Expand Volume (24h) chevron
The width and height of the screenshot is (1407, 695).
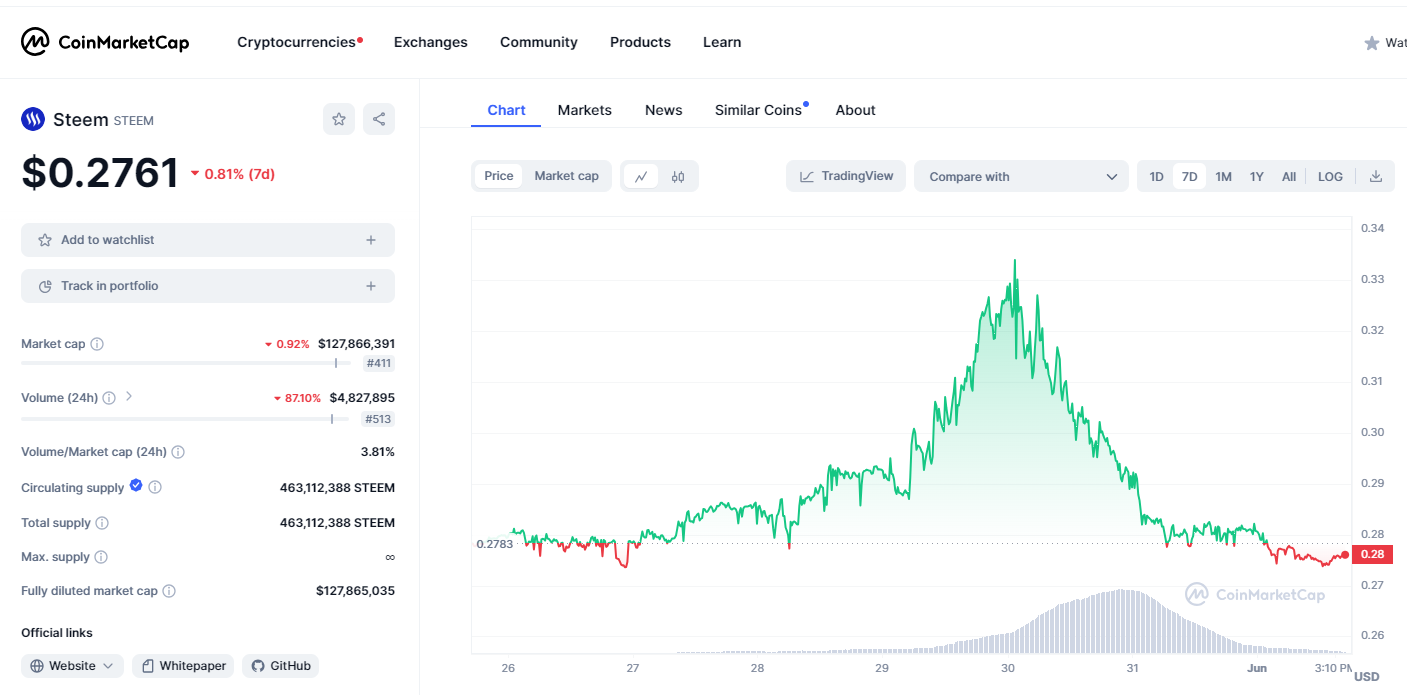[x=129, y=397]
